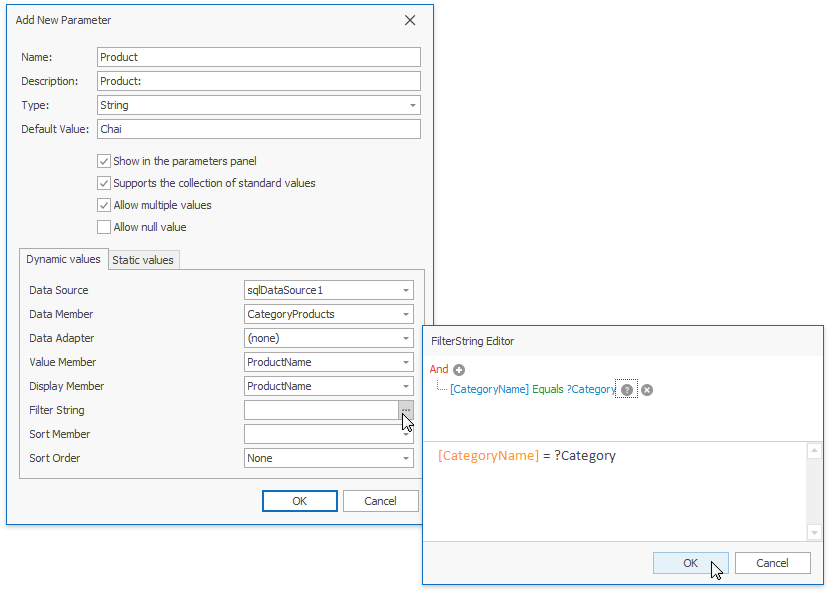830x593 pixels.
Task: Open the Data Source dropdown
Action: coord(406,290)
